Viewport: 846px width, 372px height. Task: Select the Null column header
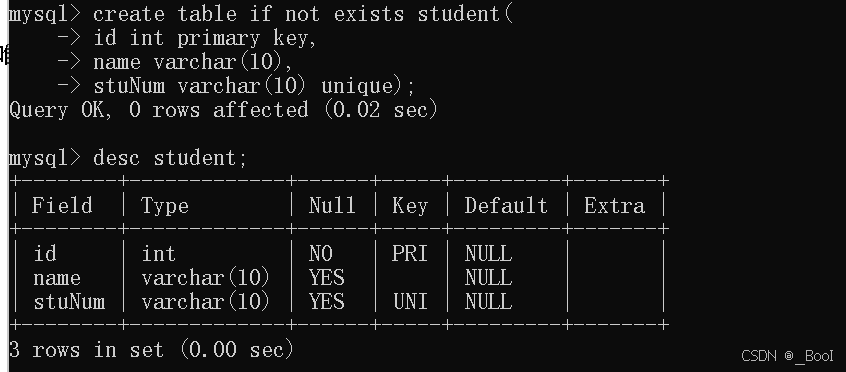click(332, 206)
